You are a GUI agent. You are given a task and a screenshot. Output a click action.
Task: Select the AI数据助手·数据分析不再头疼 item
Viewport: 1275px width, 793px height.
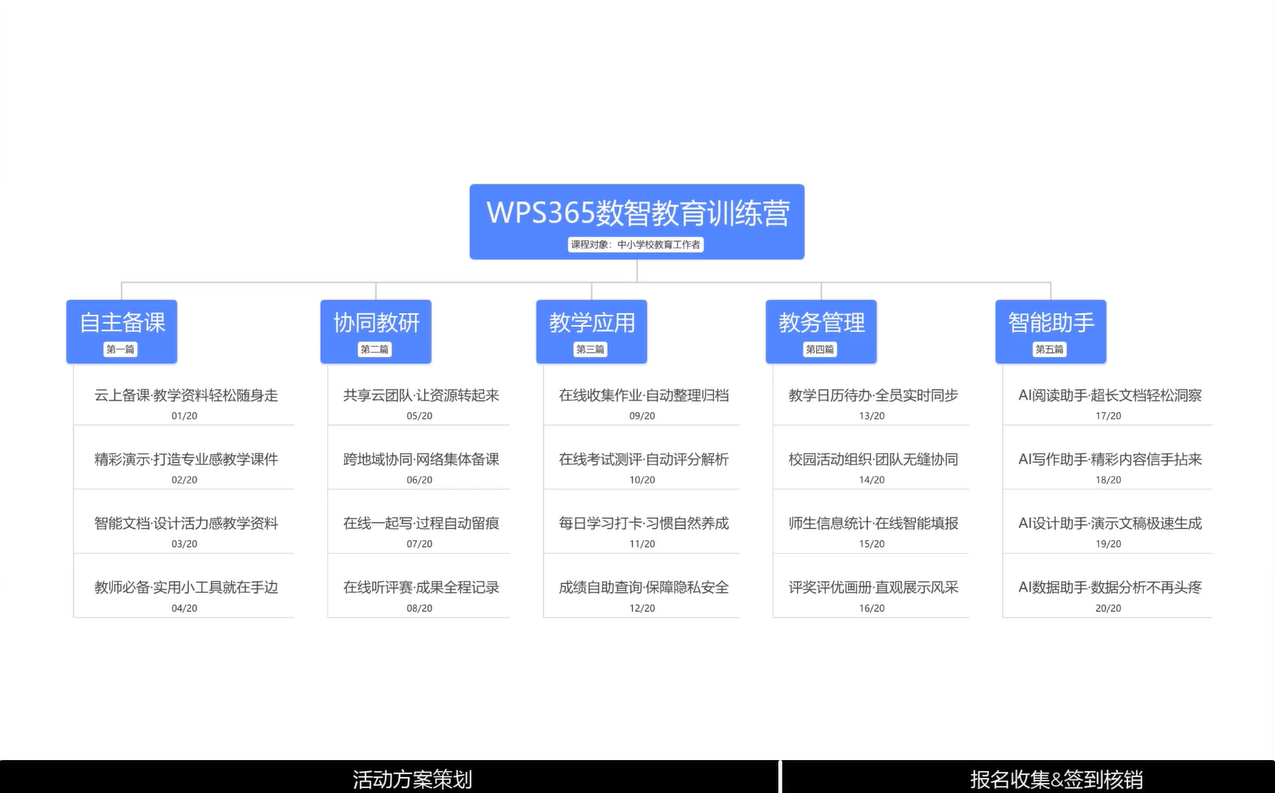(1109, 588)
